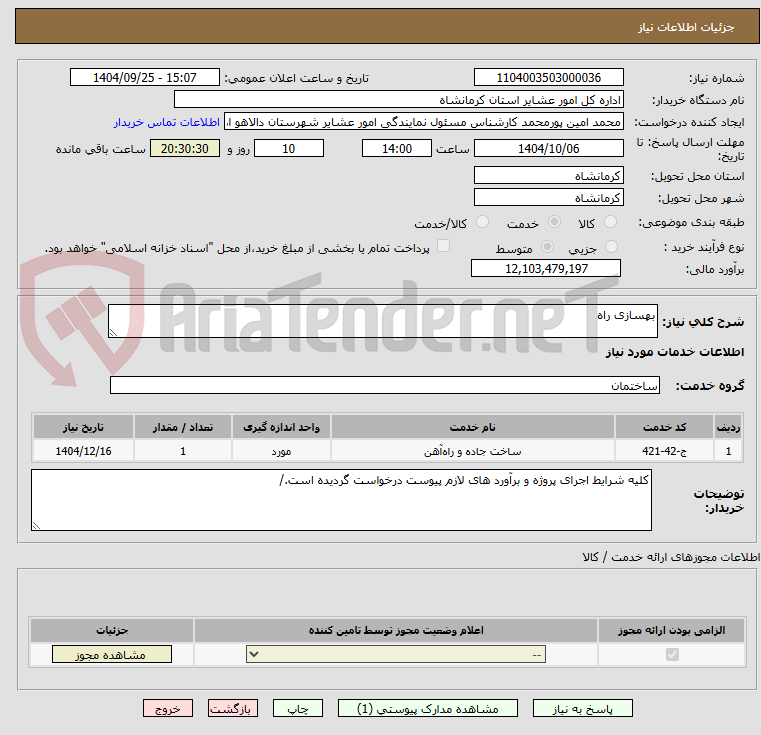Image resolution: width=761 pixels, height=735 pixels.
Task: Open مشاهده مدارک پیوستی attachments
Action: click(428, 708)
